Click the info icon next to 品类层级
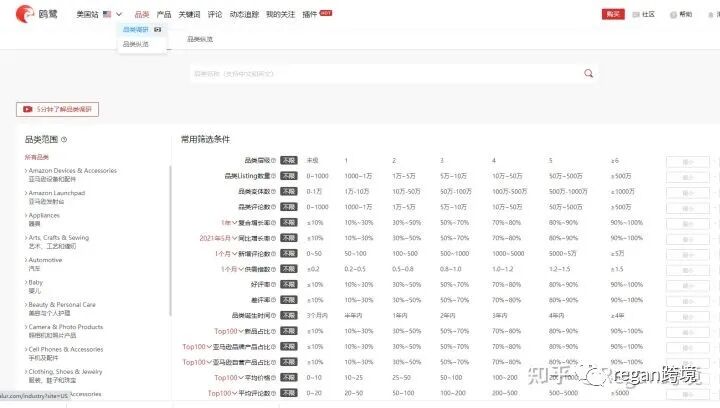Viewport: 720px width, 408px height. point(274,161)
